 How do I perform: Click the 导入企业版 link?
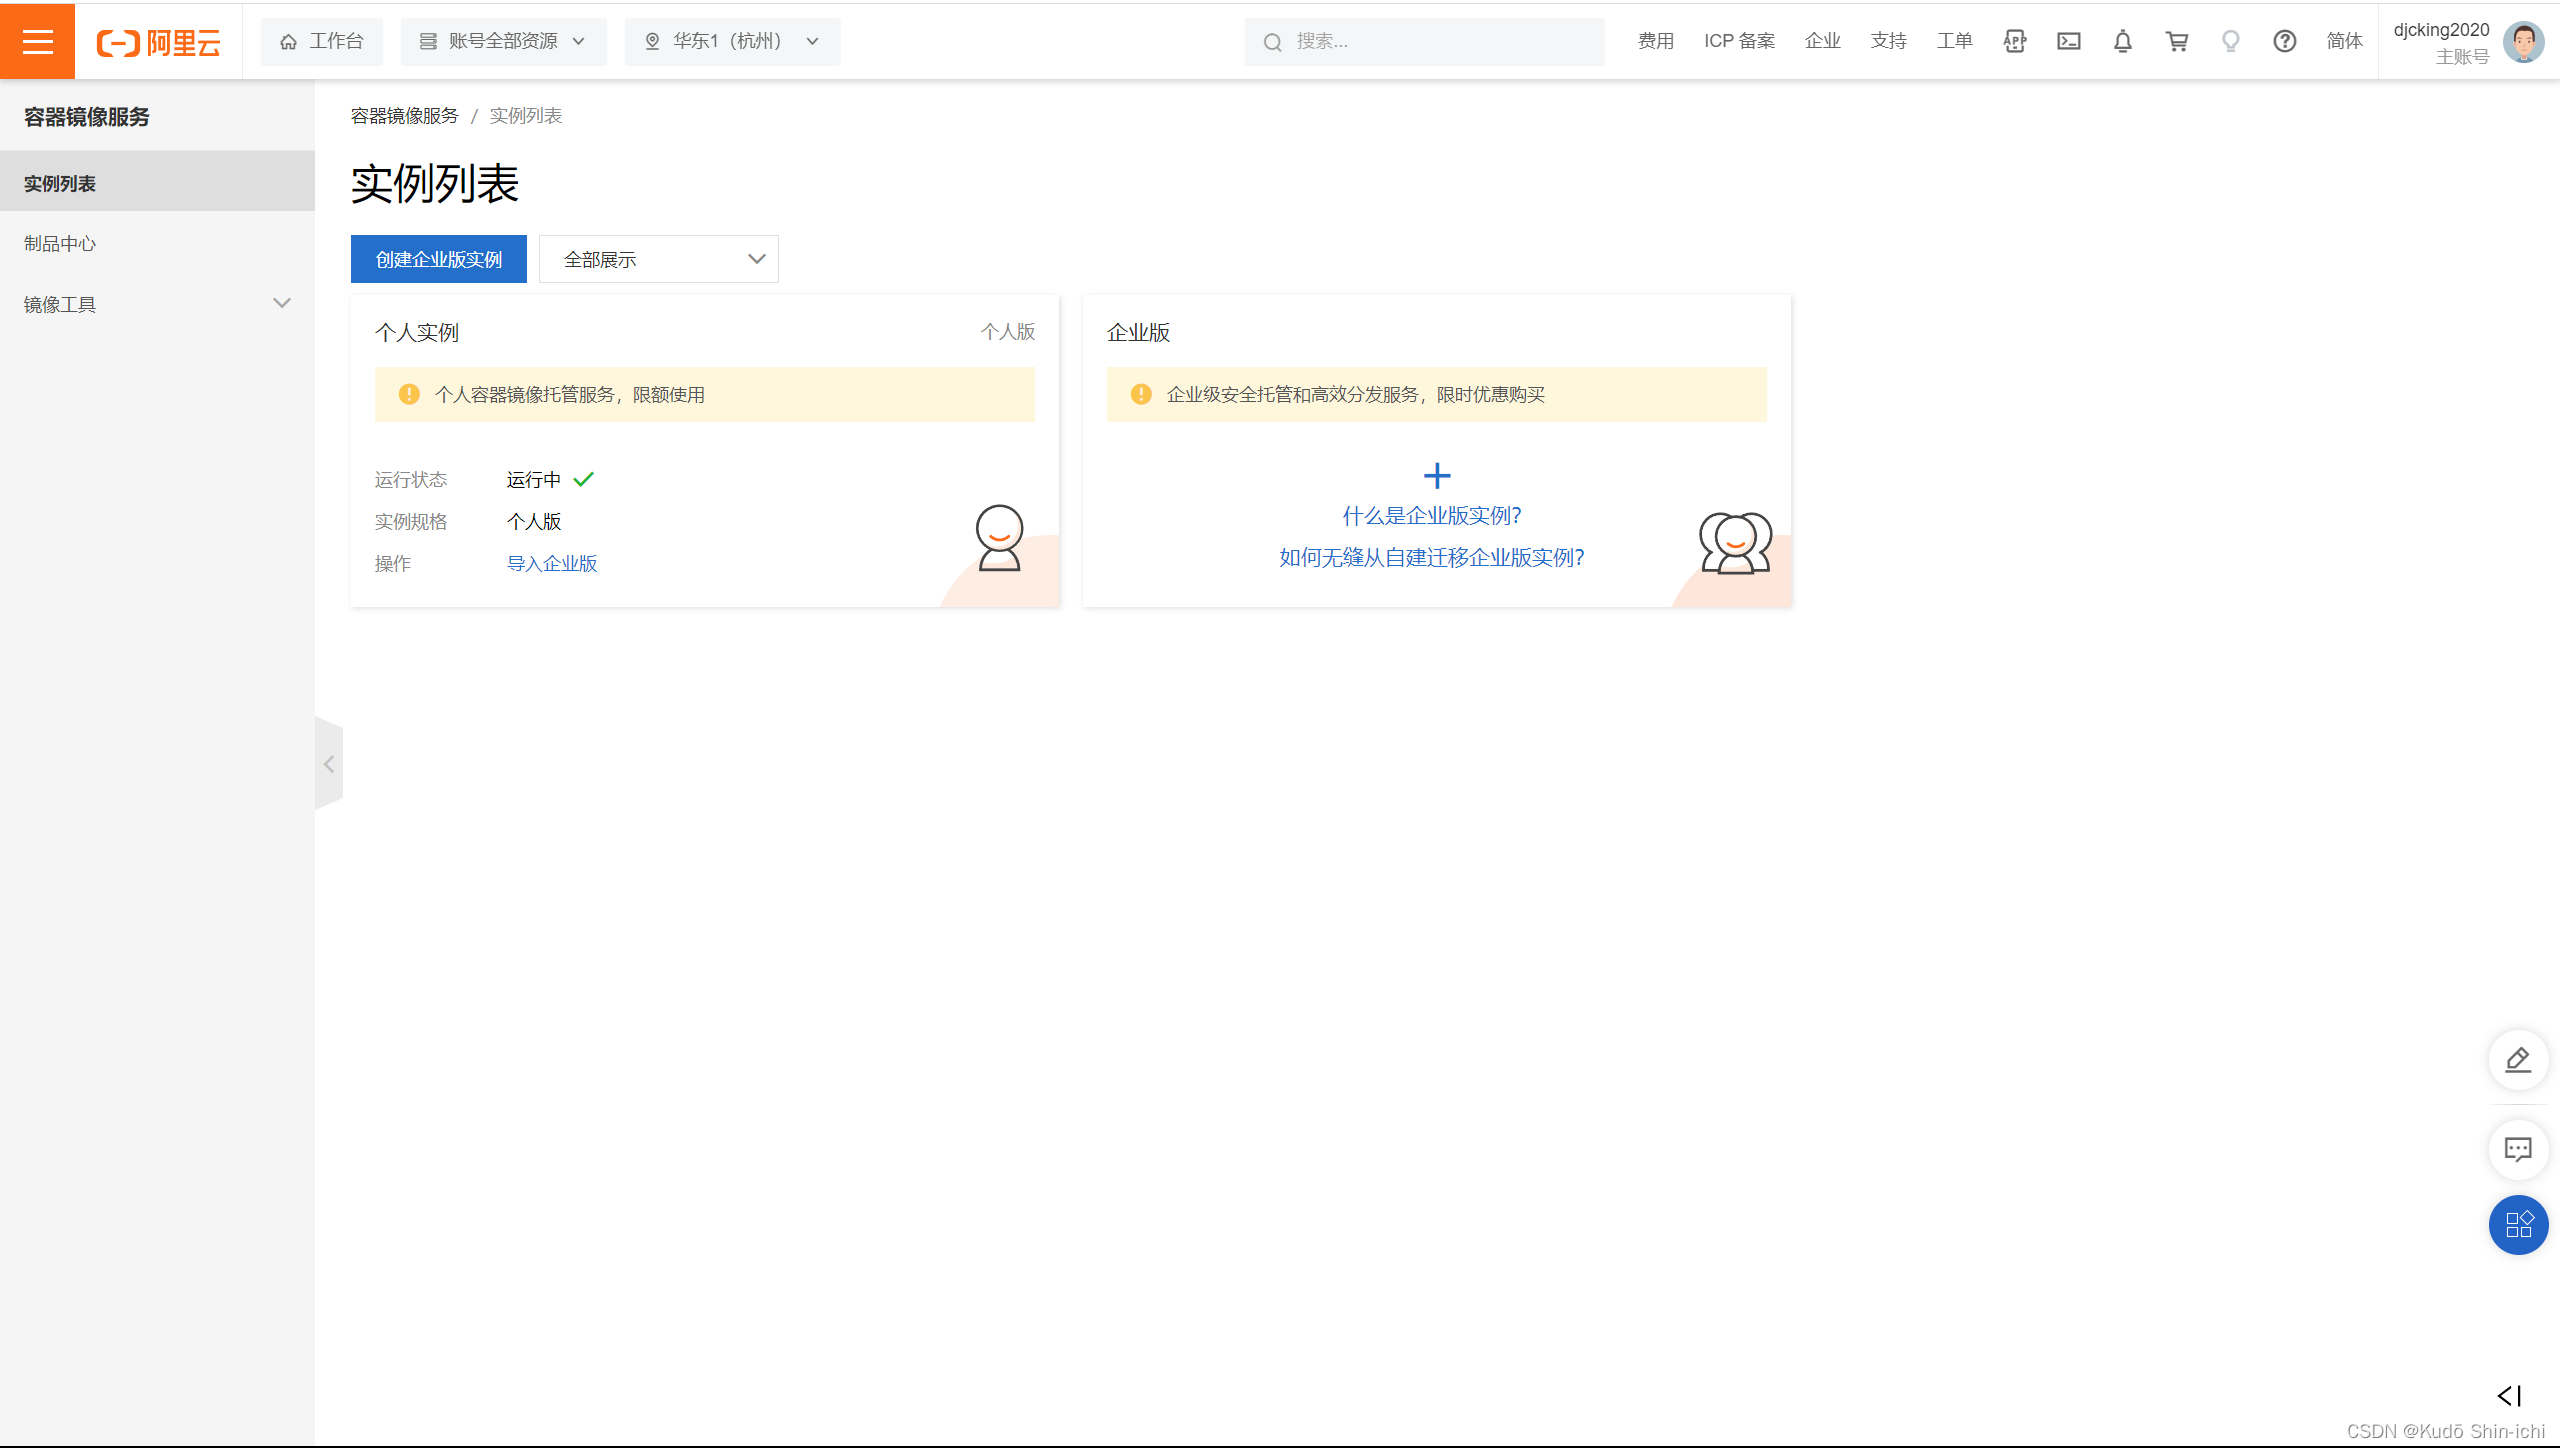click(551, 563)
